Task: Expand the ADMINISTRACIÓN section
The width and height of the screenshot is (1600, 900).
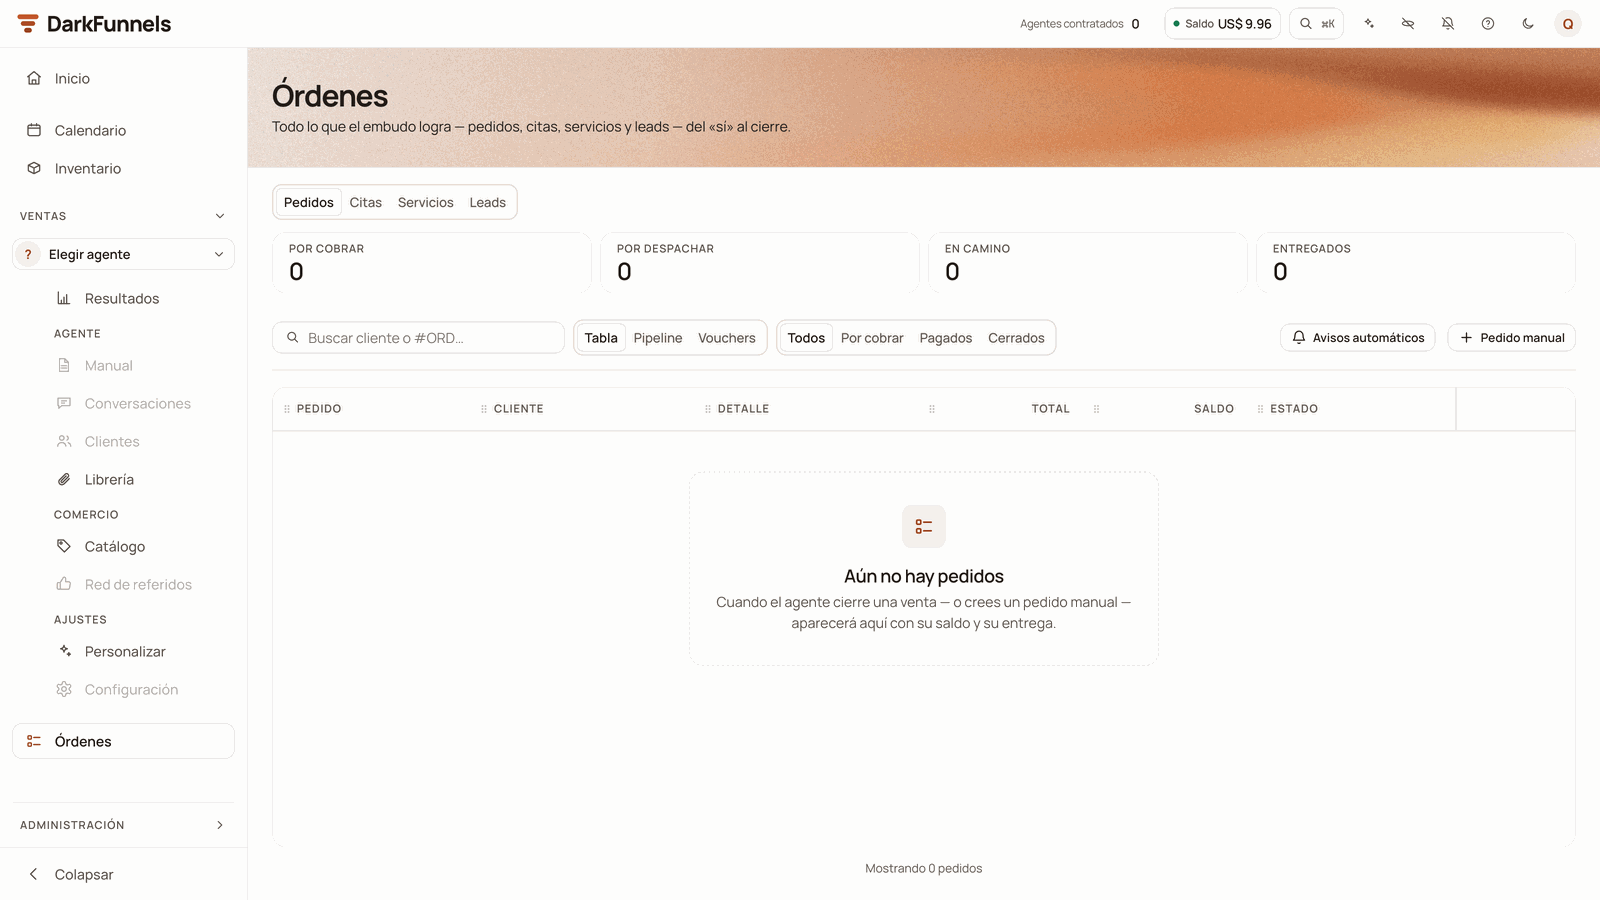Action: (x=124, y=825)
